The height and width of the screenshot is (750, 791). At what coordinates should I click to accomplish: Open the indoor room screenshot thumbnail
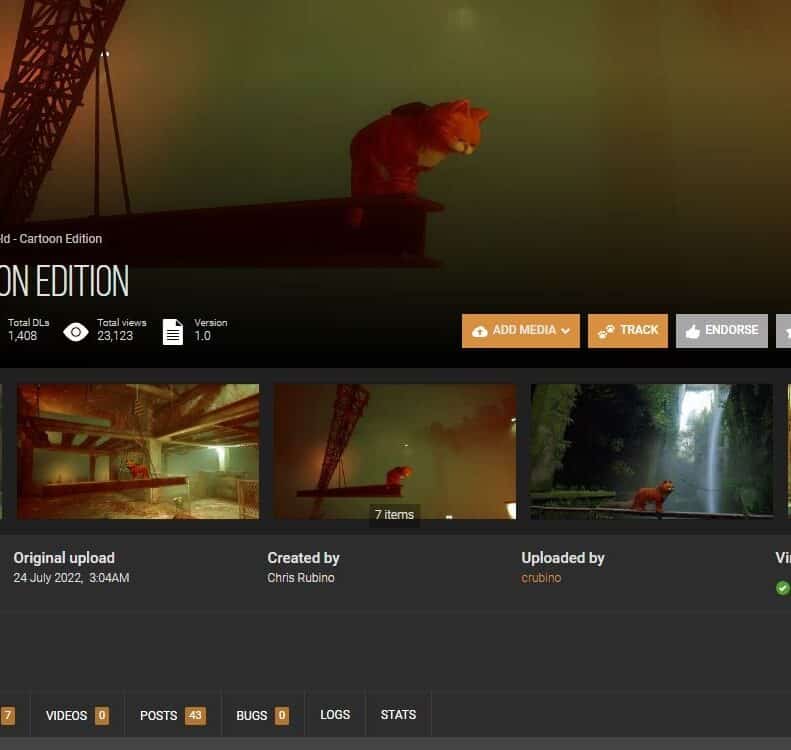138,451
